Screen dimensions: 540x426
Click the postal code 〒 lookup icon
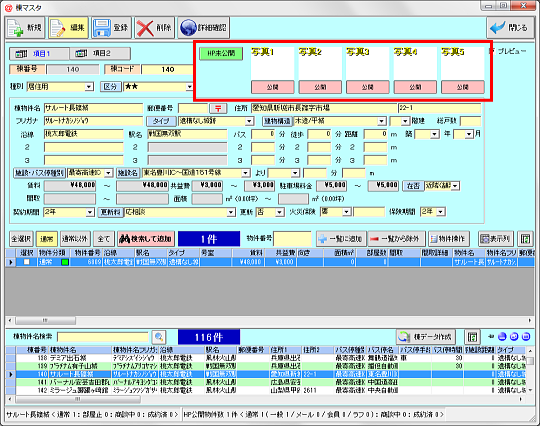[x=218, y=108]
